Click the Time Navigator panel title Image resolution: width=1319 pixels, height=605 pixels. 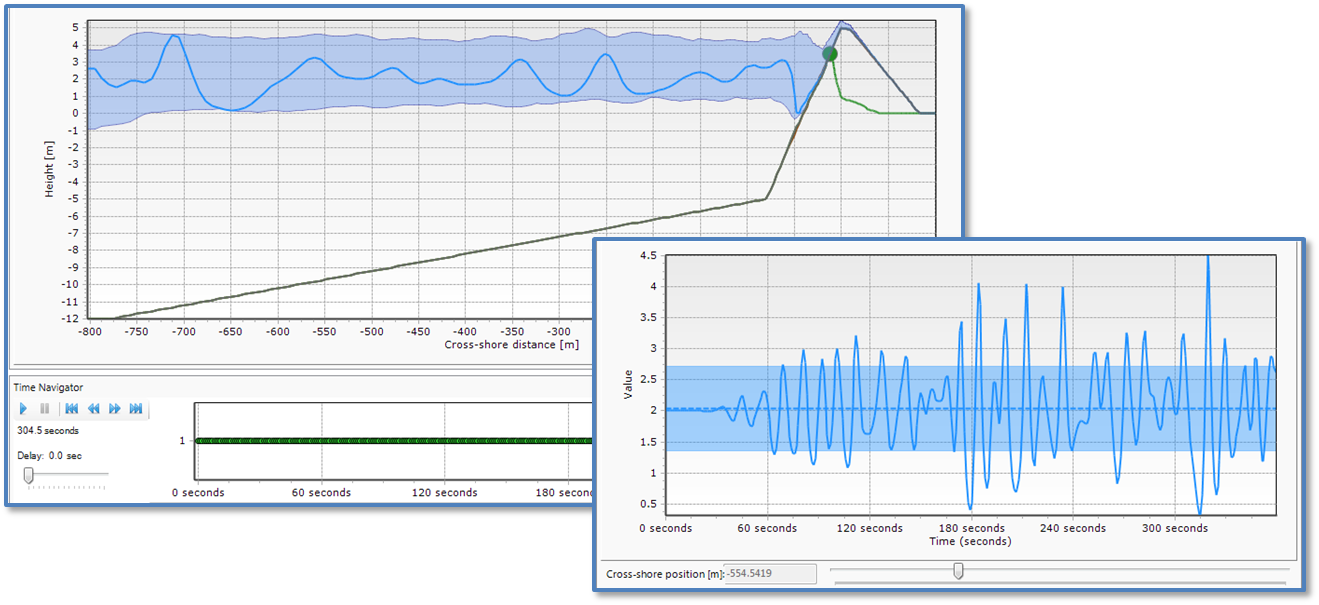click(47, 387)
